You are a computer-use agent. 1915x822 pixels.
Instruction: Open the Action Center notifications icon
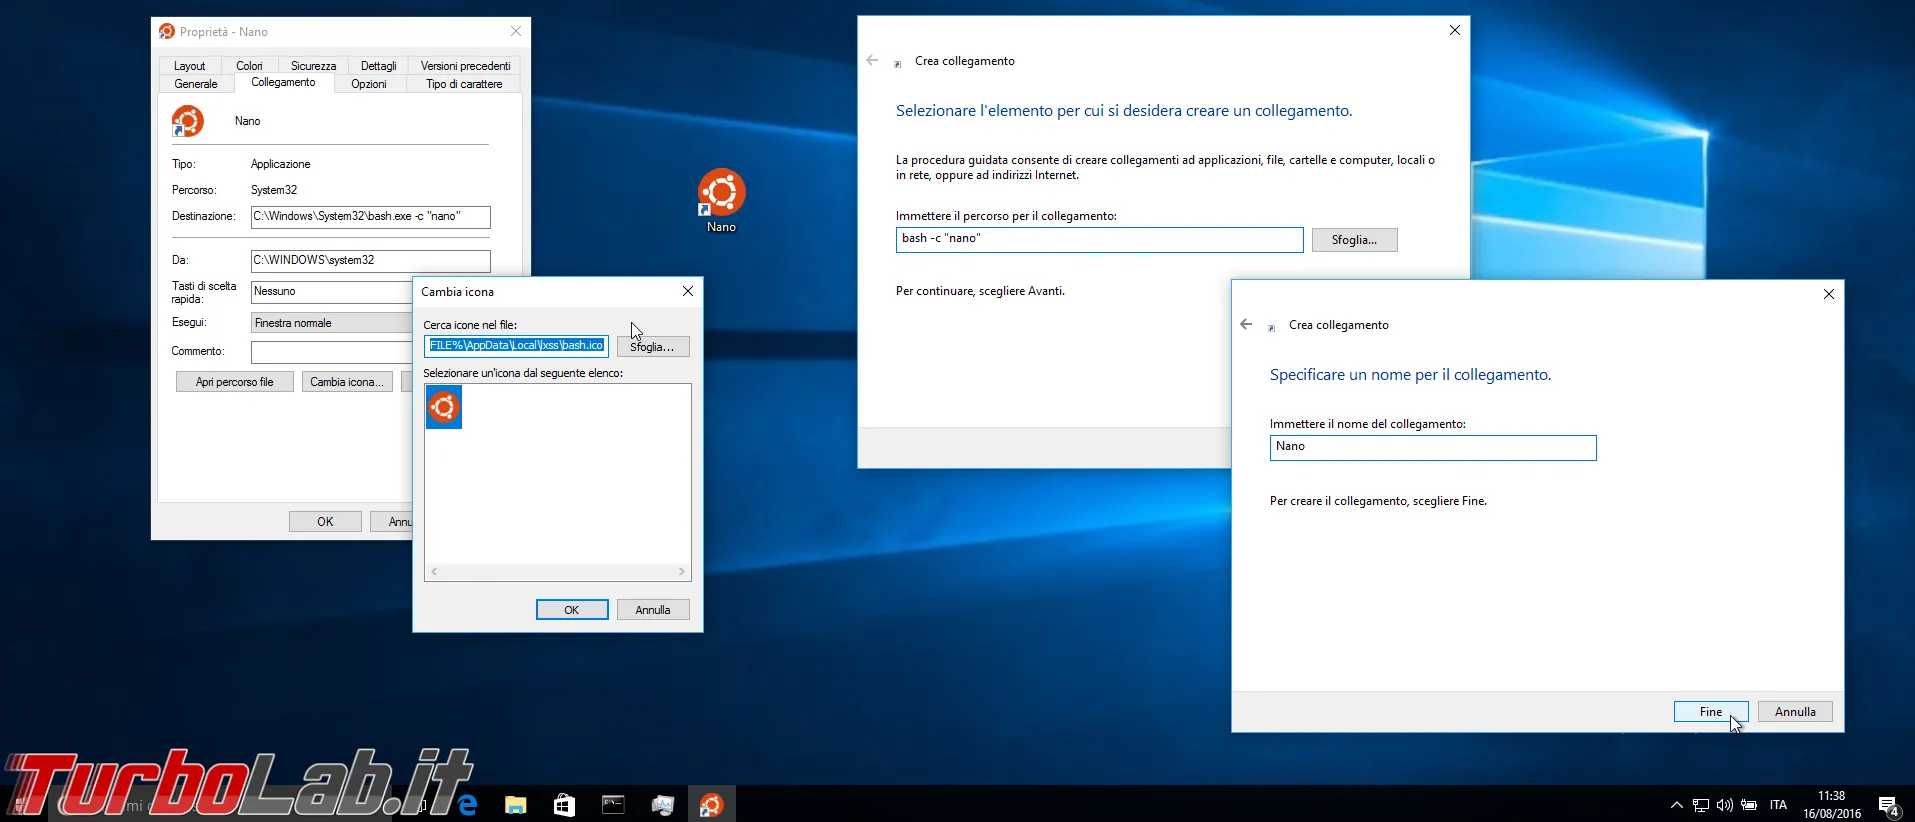point(1888,806)
